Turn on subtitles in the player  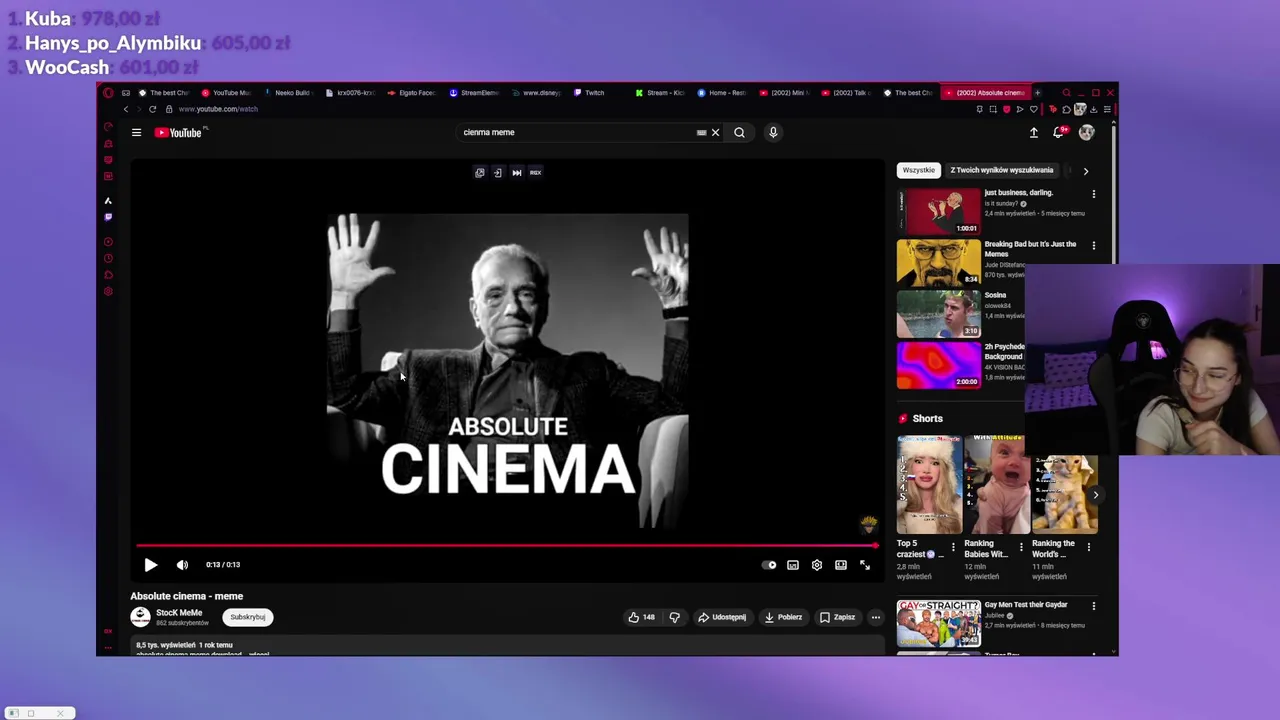[793, 565]
